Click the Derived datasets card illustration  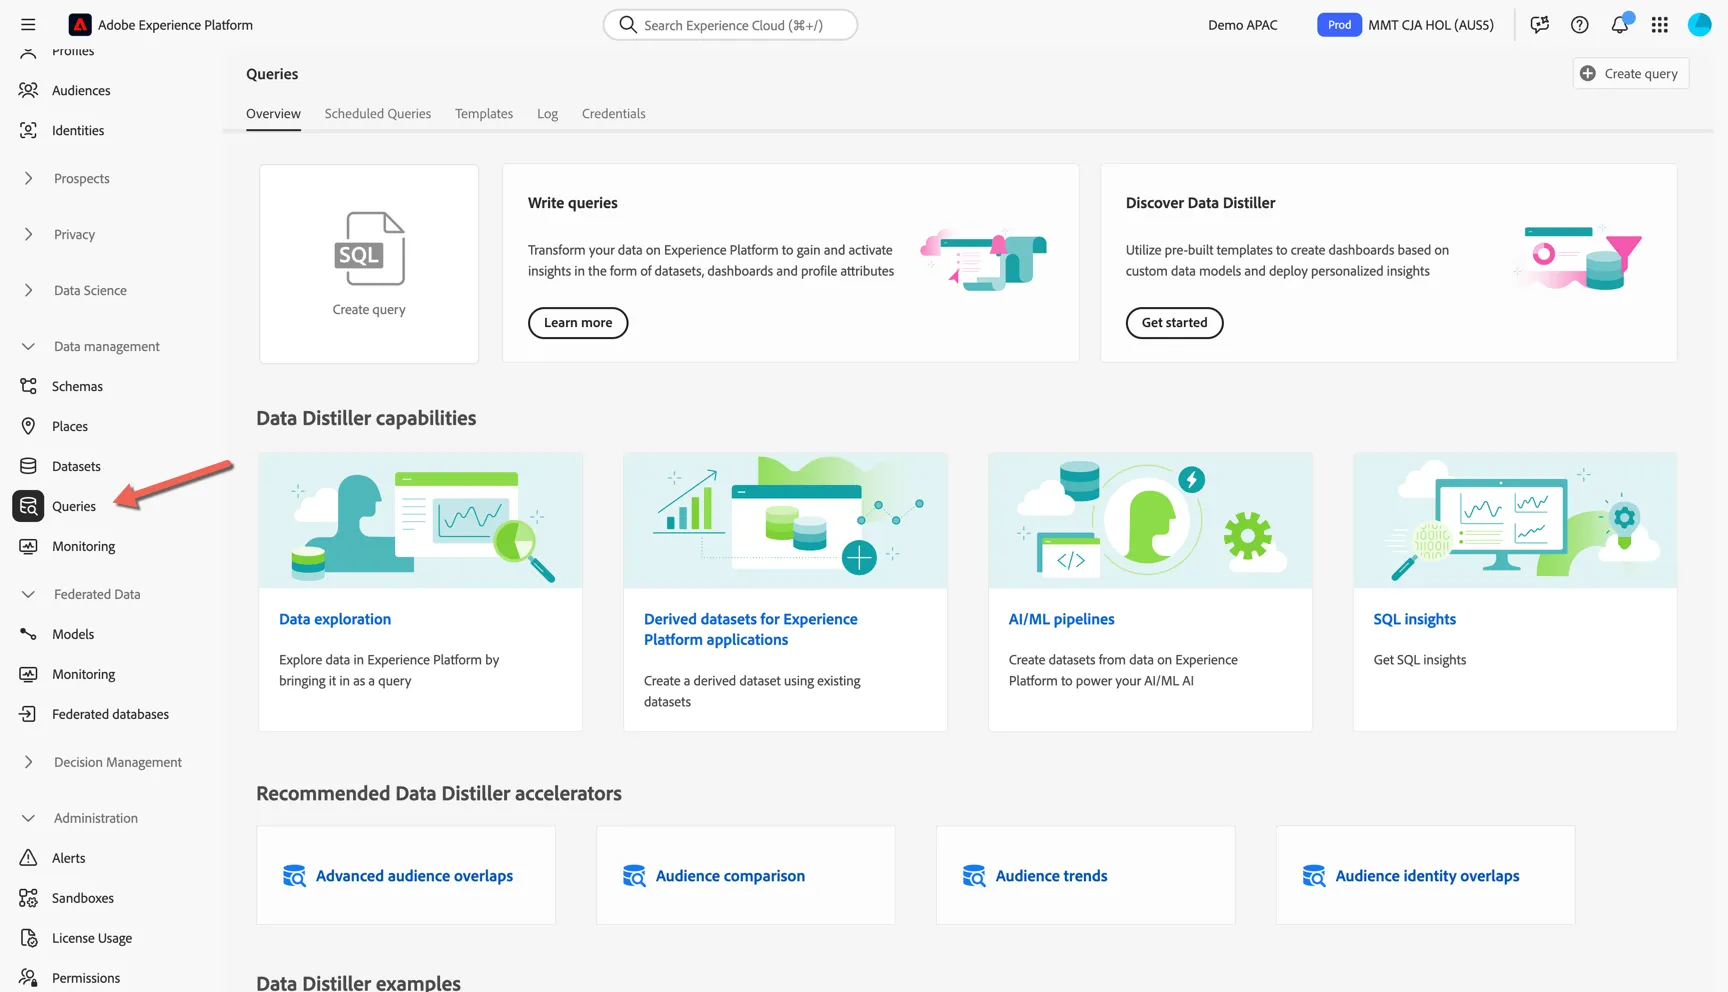point(786,520)
